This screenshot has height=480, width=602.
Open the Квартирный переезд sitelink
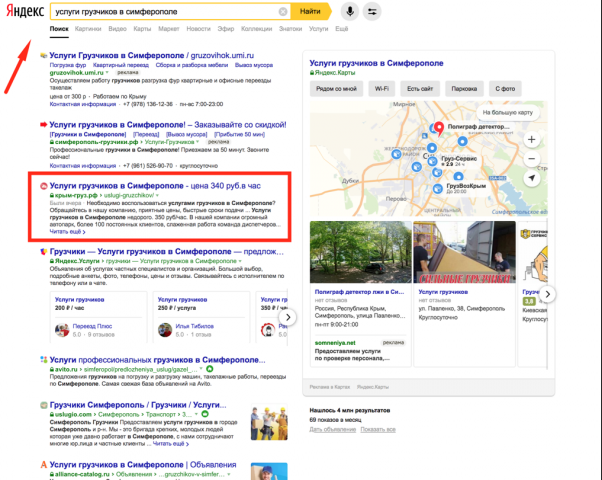tap(121, 65)
